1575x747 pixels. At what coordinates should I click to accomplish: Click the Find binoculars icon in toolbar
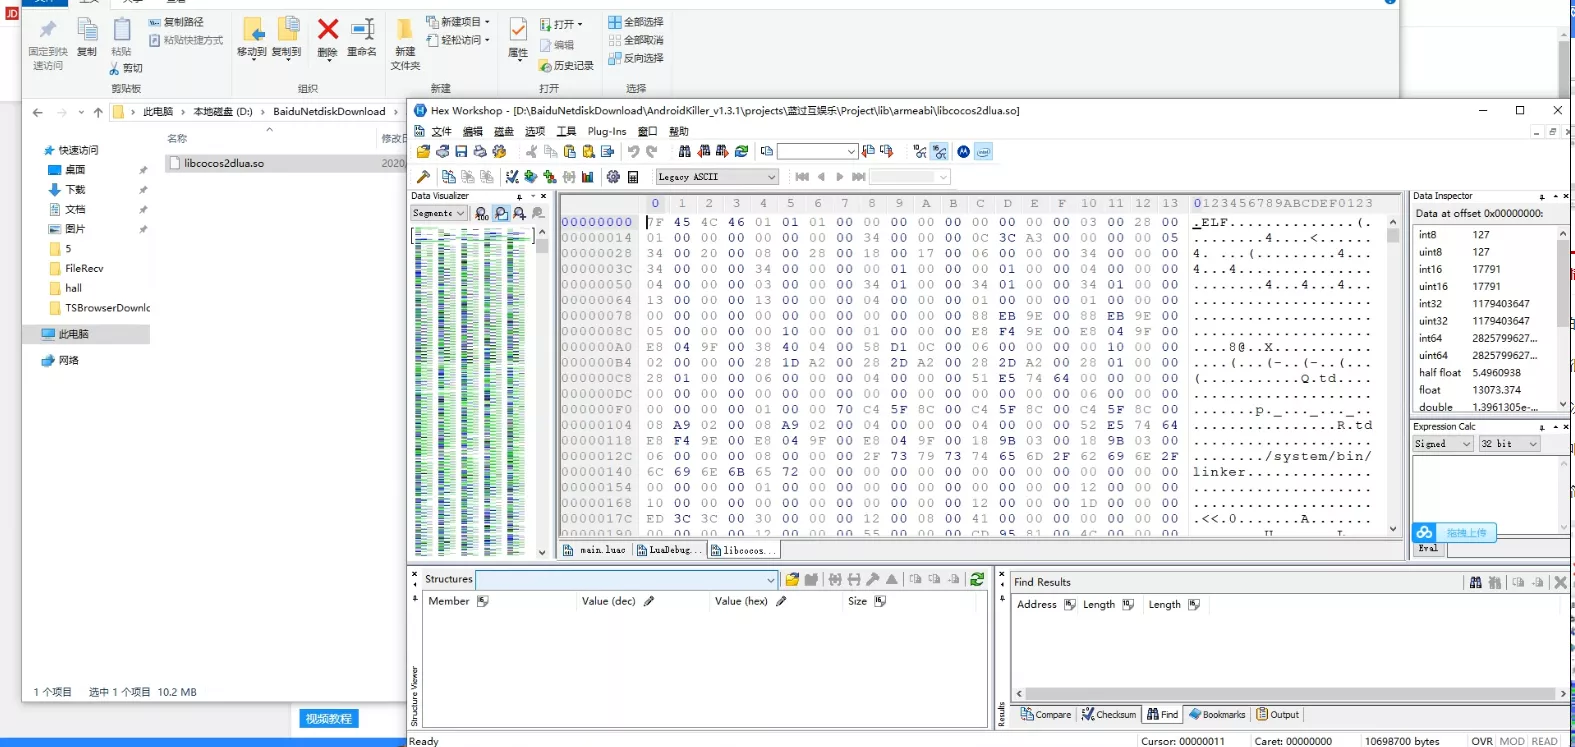point(685,151)
